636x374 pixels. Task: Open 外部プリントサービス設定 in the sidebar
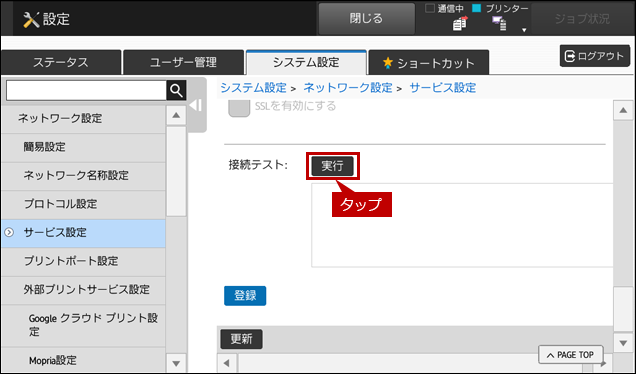coord(83,290)
